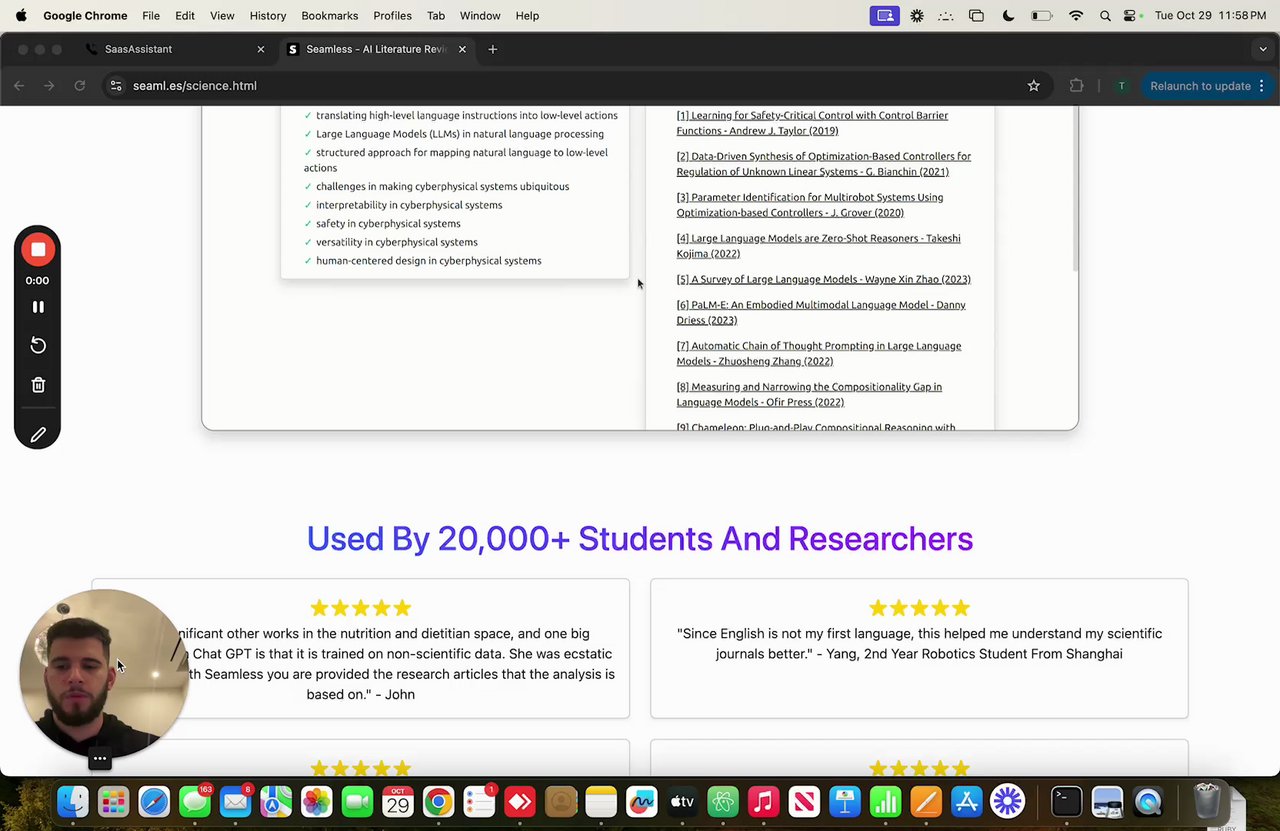Open Calendar showing Oct 29 in Dock
1280x831 pixels.
coord(398,802)
